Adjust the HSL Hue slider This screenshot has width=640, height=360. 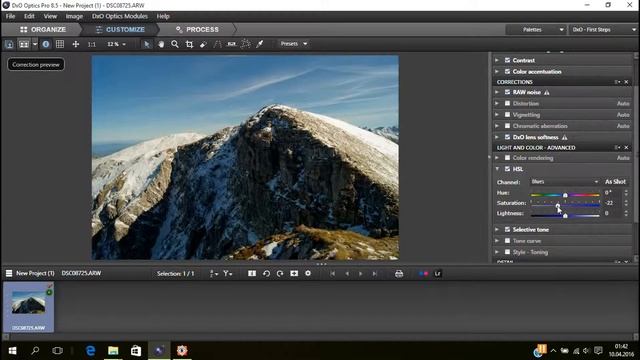point(565,195)
